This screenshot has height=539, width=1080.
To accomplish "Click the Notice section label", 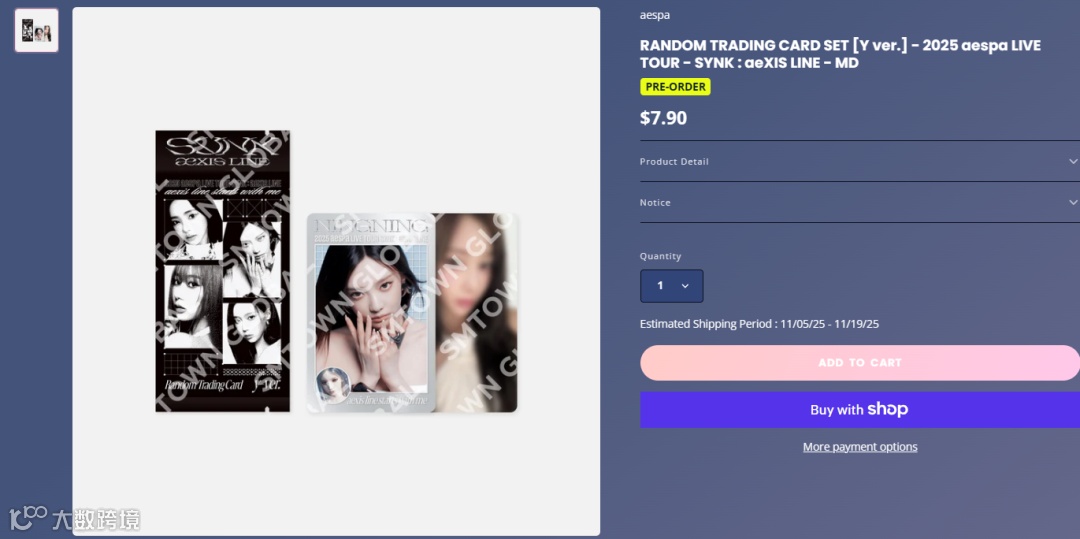I will coord(655,202).
